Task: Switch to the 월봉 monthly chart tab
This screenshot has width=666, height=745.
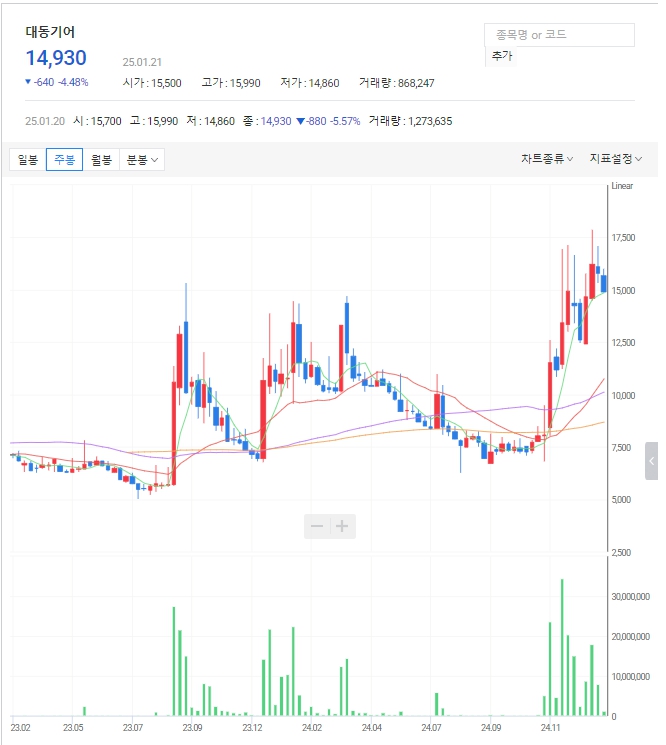Action: 101,159
